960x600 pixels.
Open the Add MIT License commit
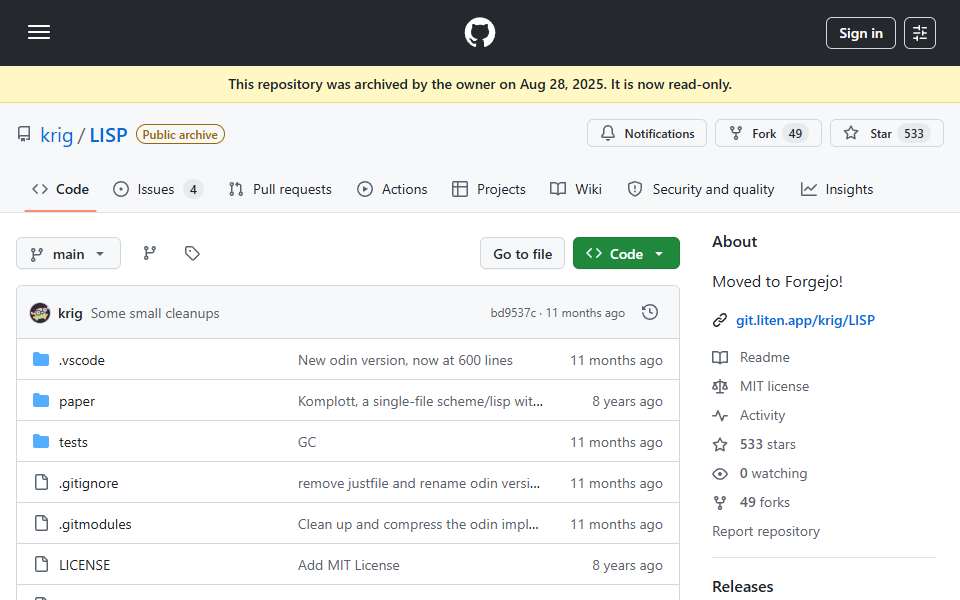click(x=348, y=565)
